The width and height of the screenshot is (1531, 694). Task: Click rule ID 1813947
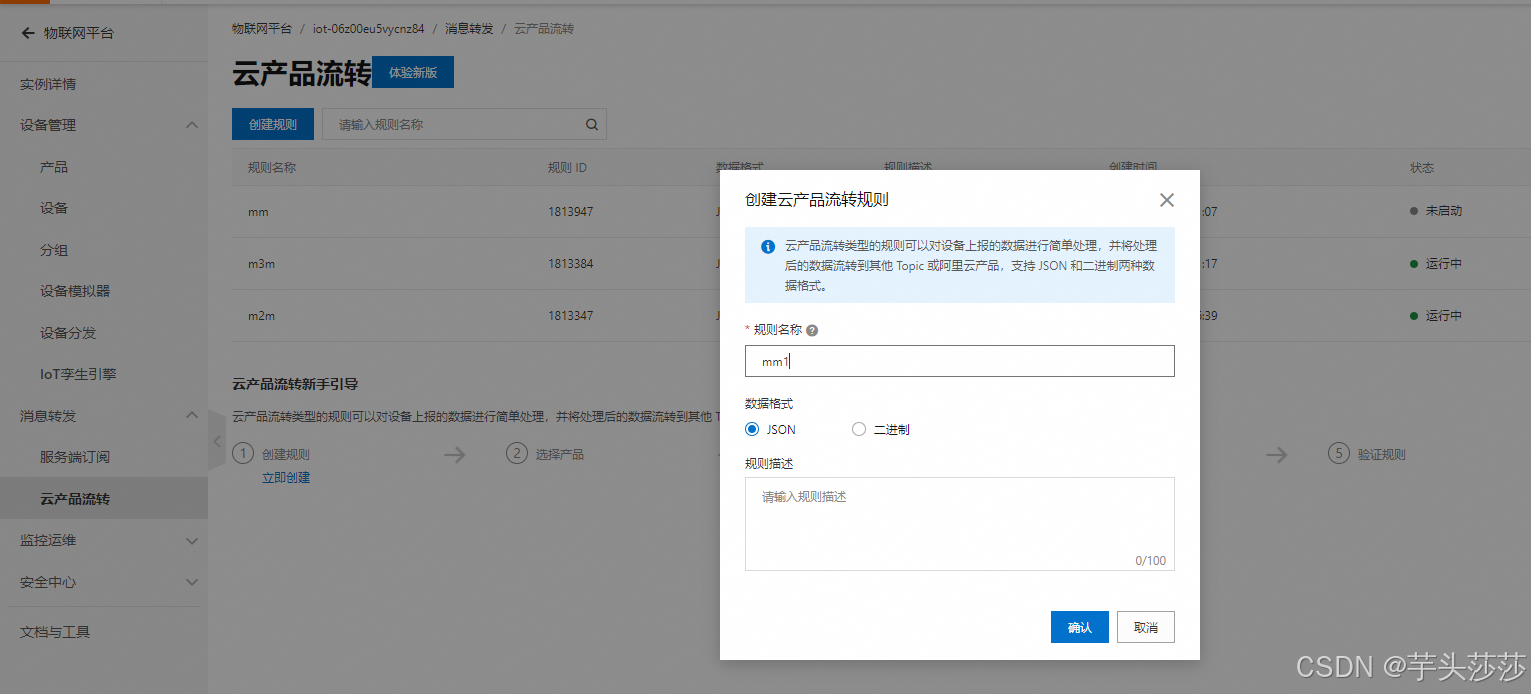[x=571, y=212]
